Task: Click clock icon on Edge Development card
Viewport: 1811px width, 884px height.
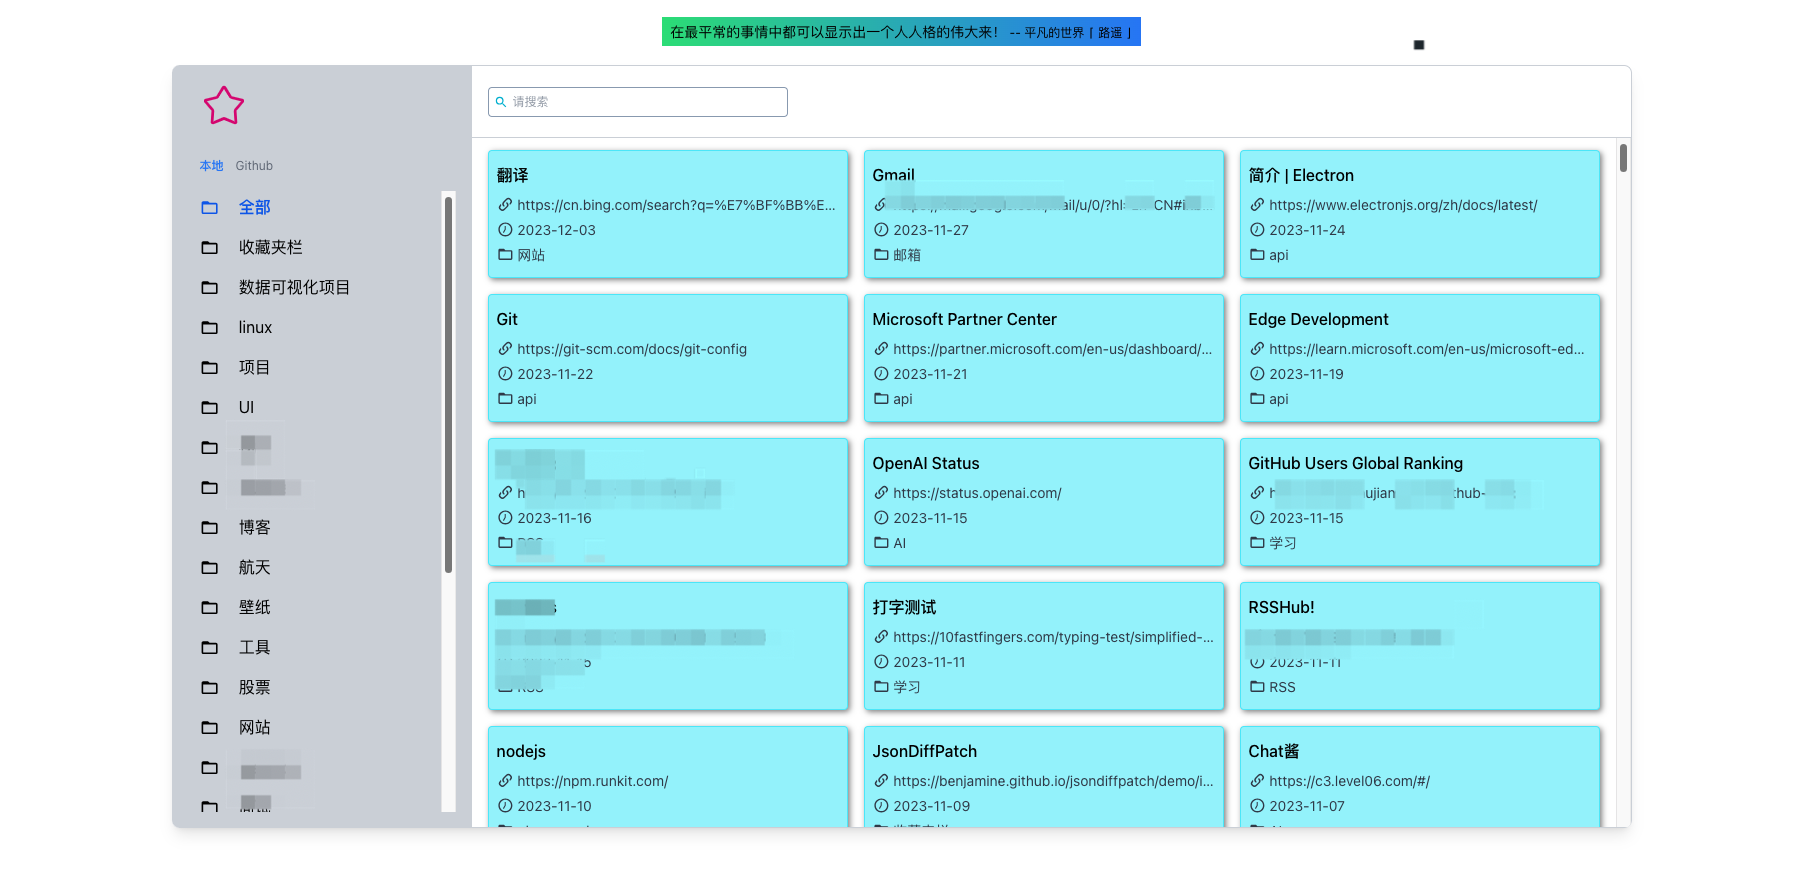Action: pos(1257,374)
